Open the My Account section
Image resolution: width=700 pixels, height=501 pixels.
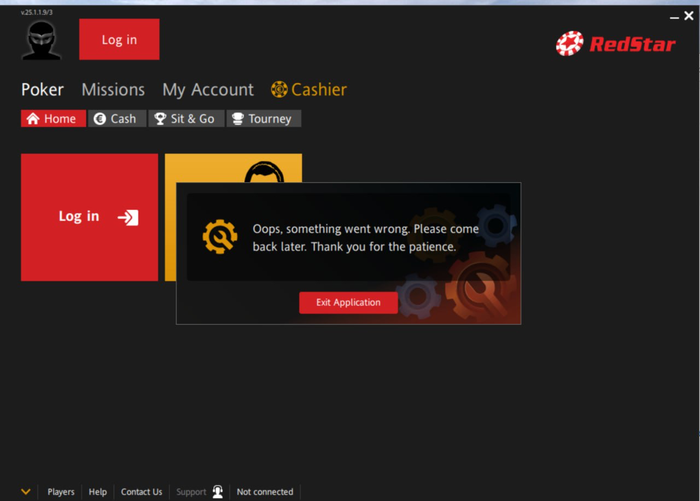[208, 90]
